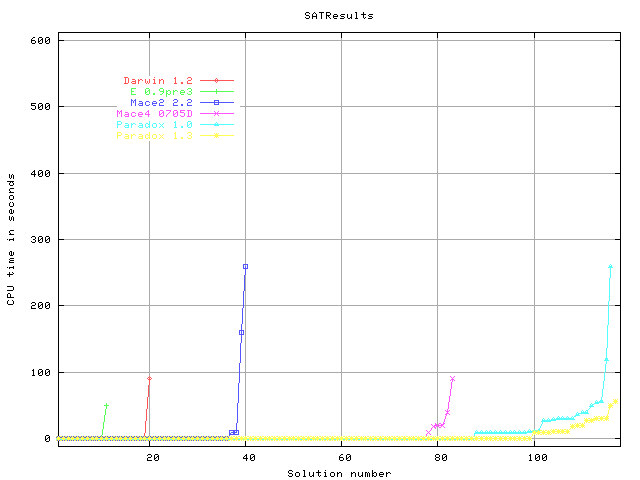Click the Mace2 square point near 160 seconds

(241, 333)
